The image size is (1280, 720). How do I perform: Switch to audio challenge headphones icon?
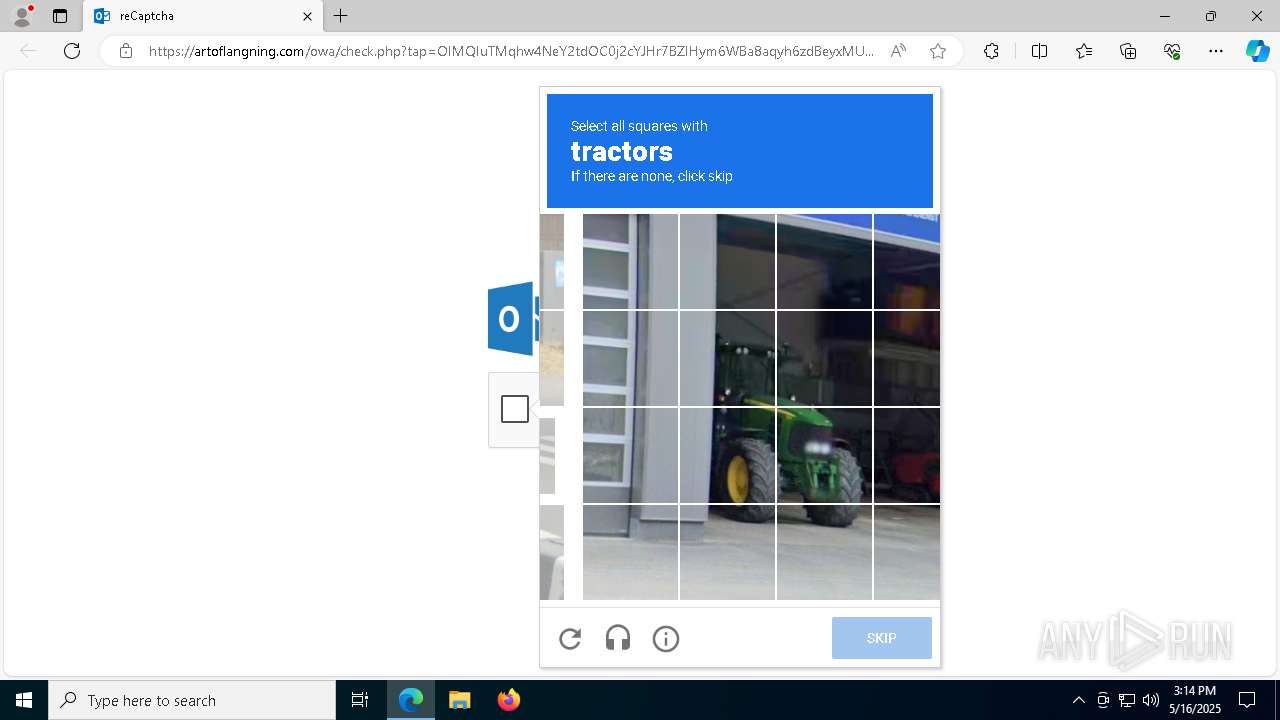pos(618,639)
